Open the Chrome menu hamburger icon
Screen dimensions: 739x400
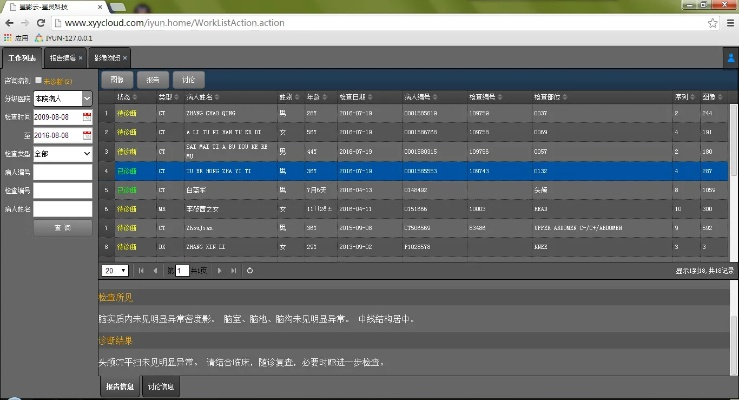(x=727, y=21)
